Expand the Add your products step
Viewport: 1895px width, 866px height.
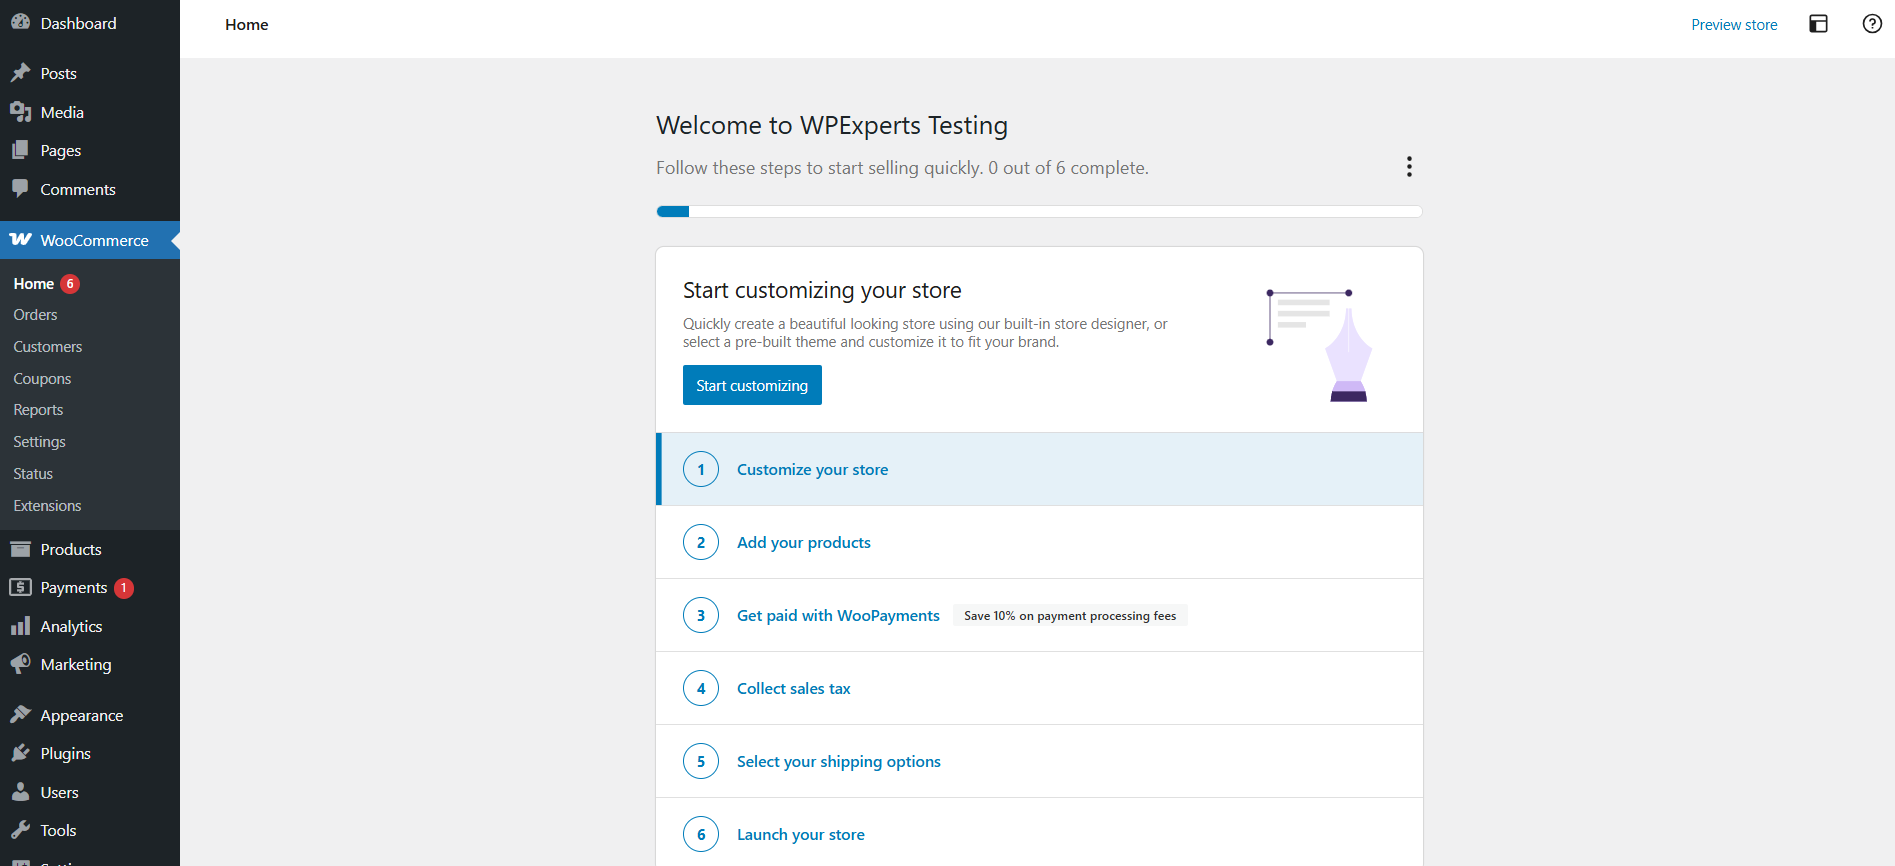click(1040, 542)
